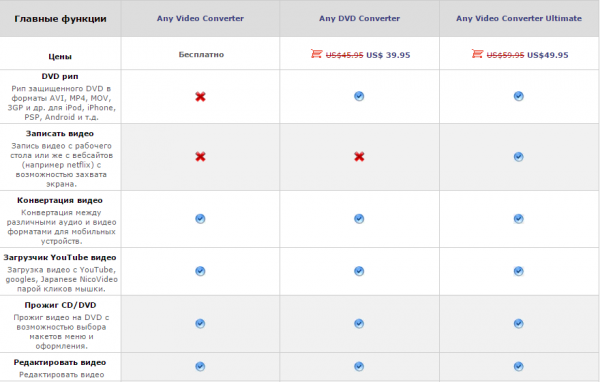Click the Загрузчик YouTube check mark under Any Video Converter Ultimate
Viewport: 600px width, 382px height.
(518, 271)
